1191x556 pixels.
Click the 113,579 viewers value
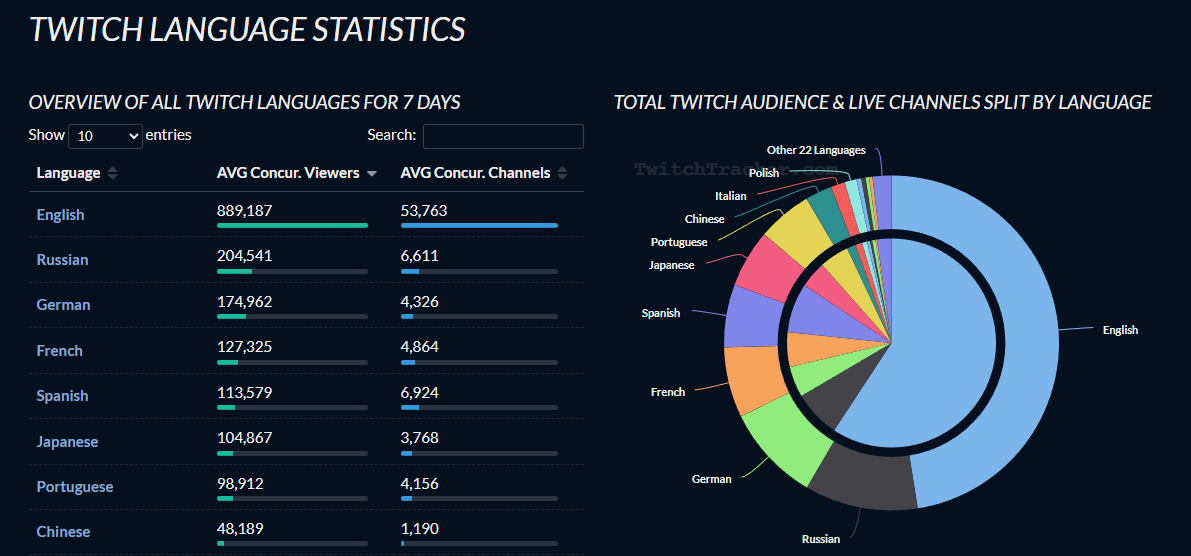[245, 393]
